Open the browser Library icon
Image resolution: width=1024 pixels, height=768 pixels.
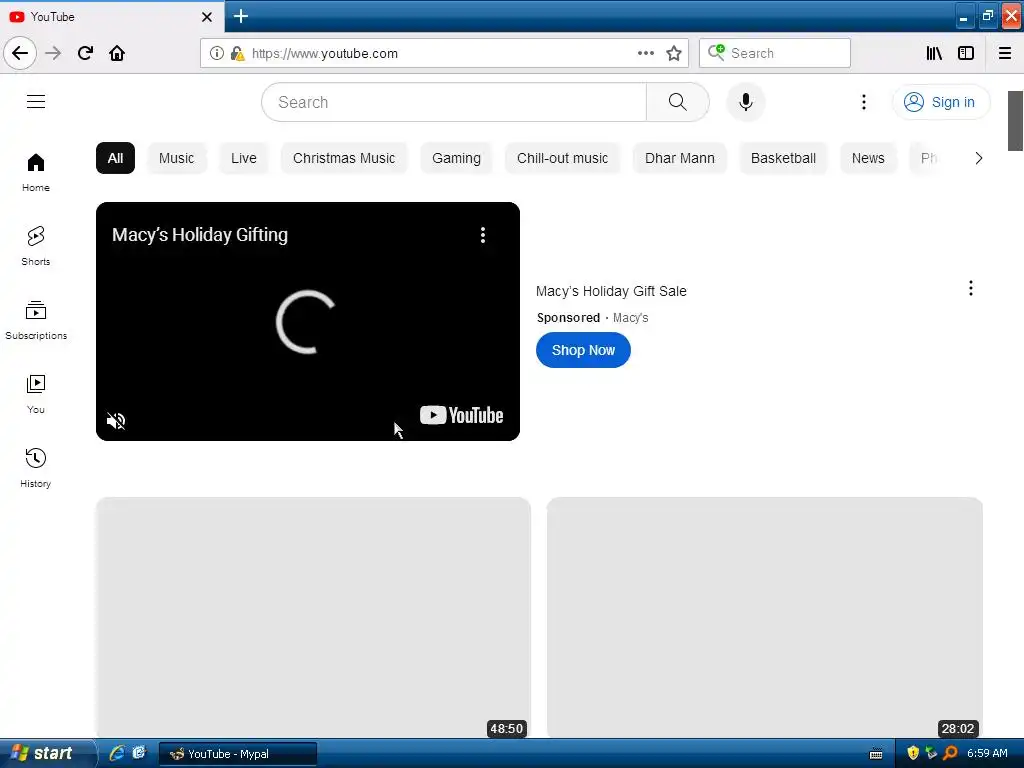(934, 53)
